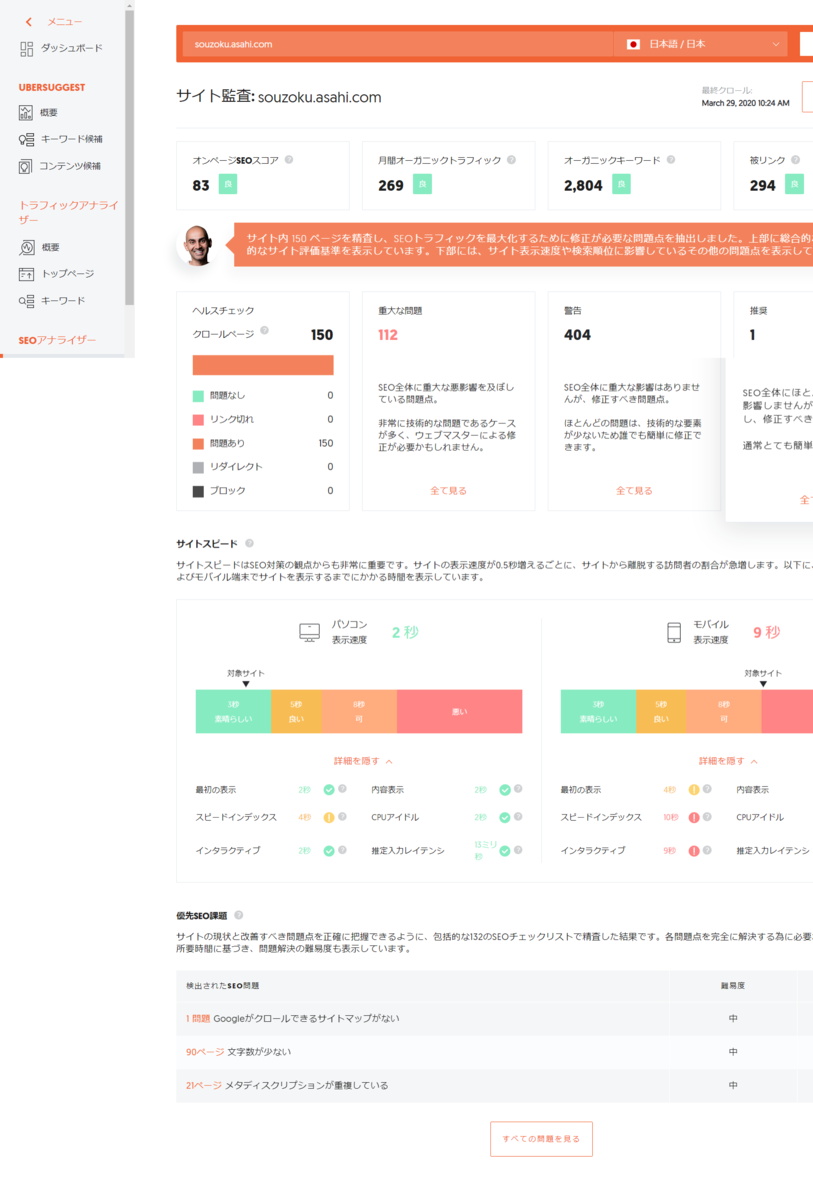
Task: Click the desktop monitor icon for パソコン
Action: click(310, 632)
